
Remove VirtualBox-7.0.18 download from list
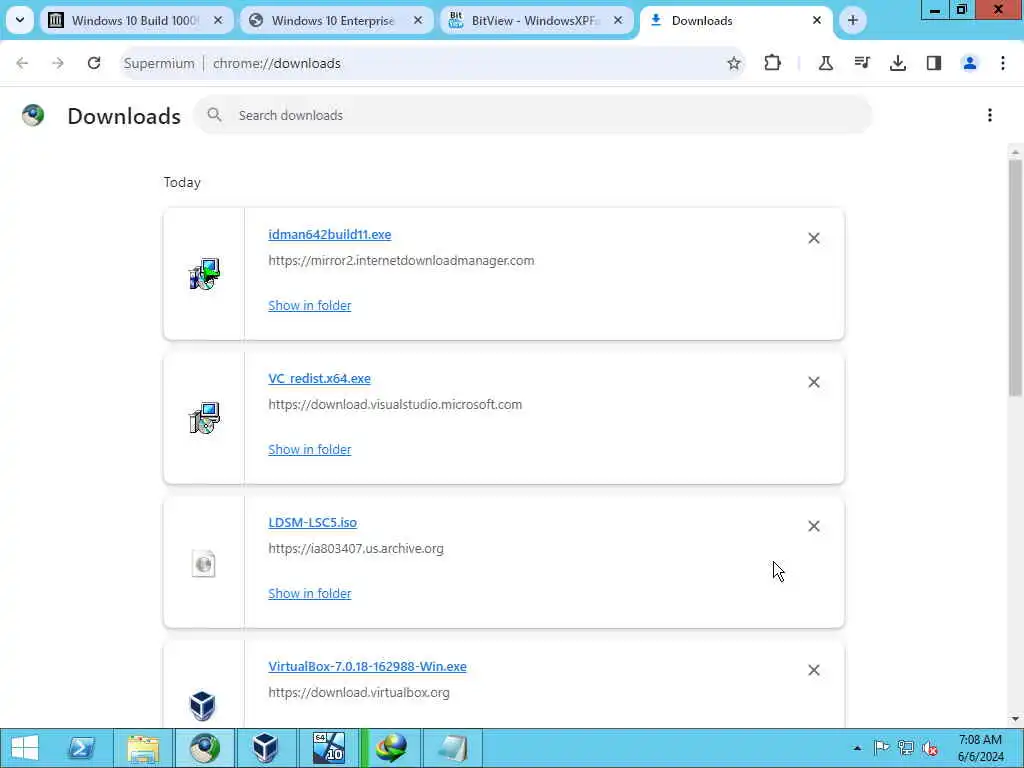point(814,670)
